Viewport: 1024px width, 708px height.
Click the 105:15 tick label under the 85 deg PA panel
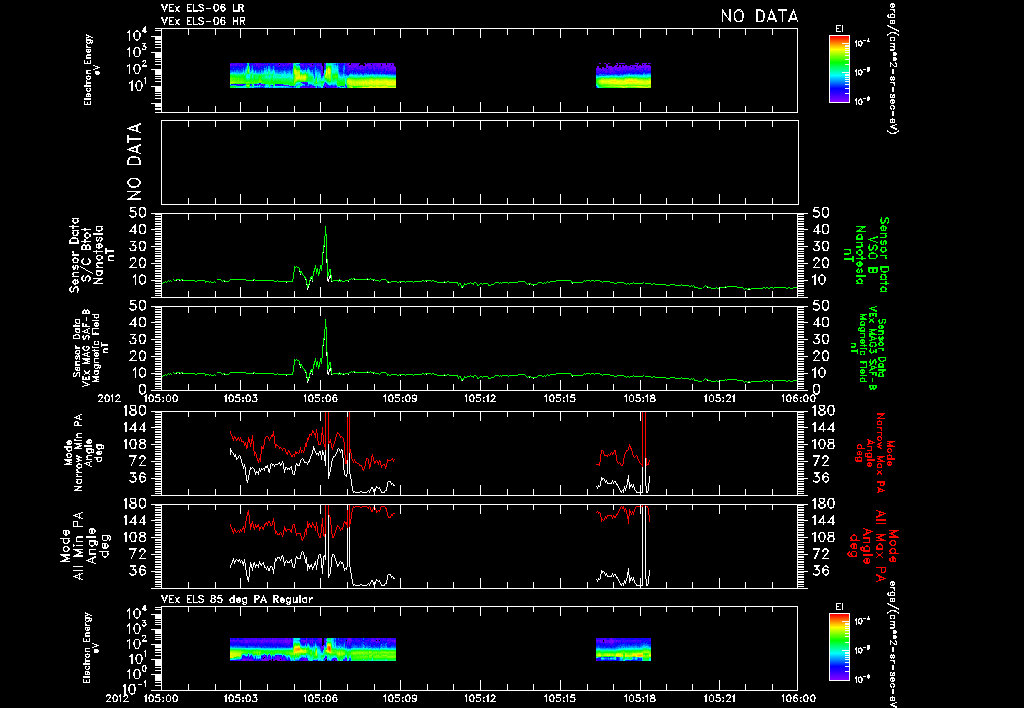(x=559, y=698)
